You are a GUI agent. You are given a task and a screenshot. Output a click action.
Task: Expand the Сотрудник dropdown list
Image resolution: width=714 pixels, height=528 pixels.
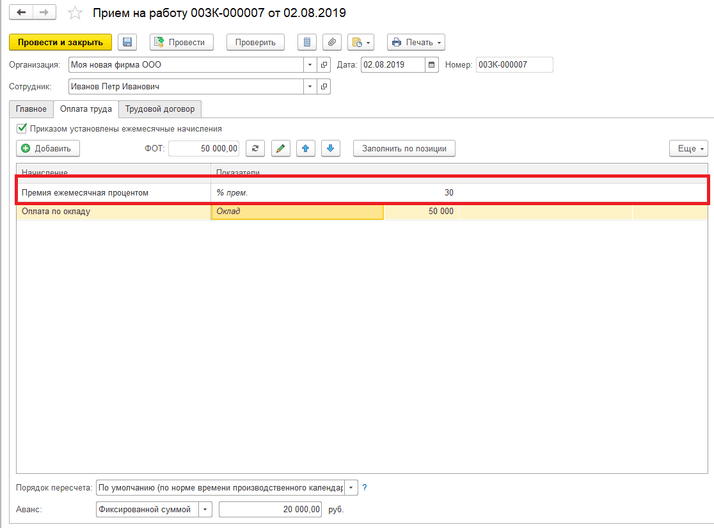click(311, 87)
